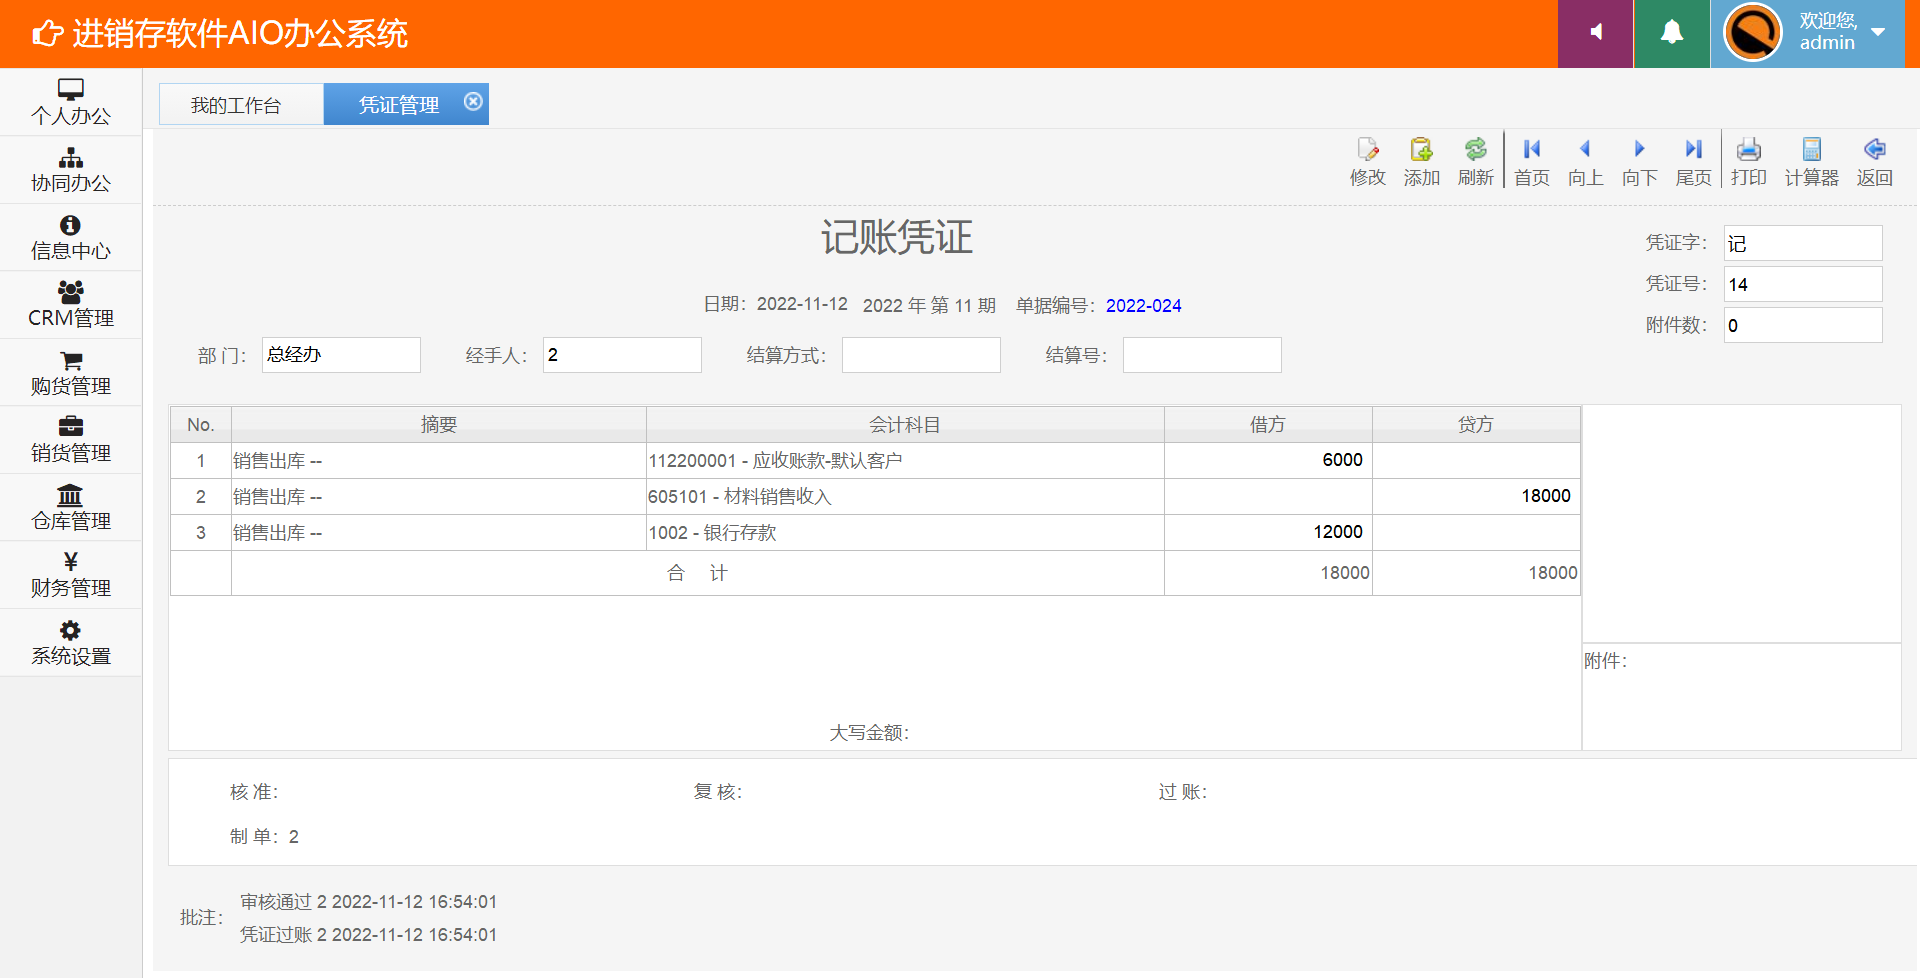Click the No. column header

[x=200, y=424]
